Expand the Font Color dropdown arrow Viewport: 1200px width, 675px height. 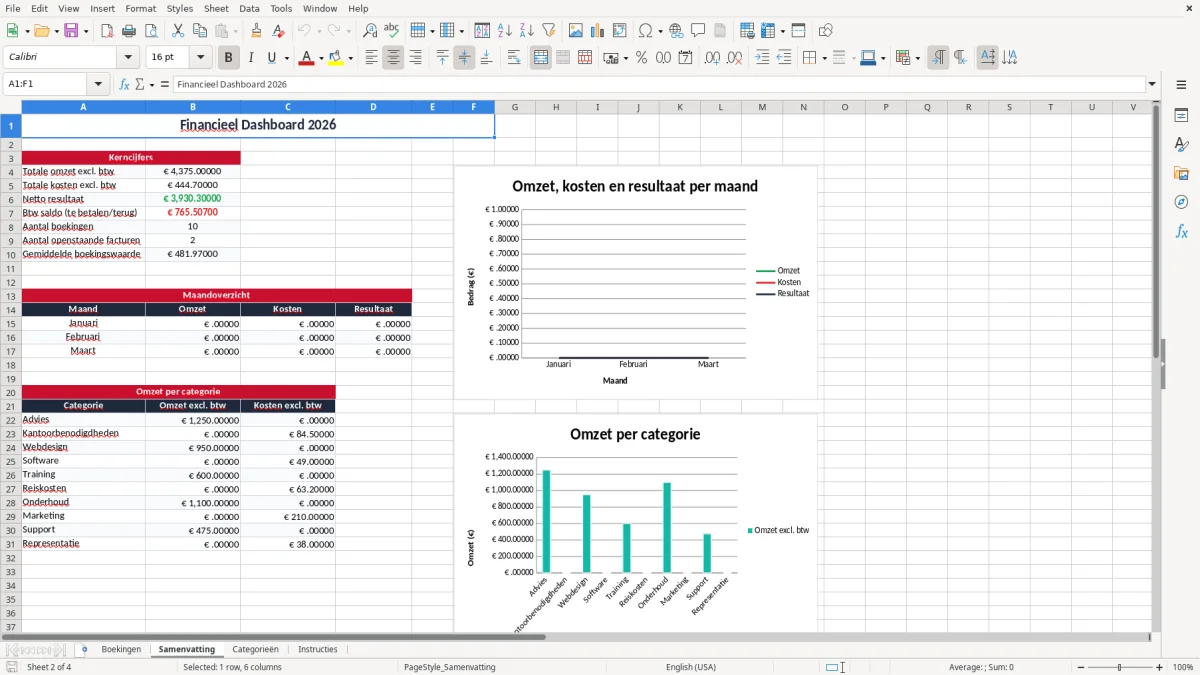(320, 58)
